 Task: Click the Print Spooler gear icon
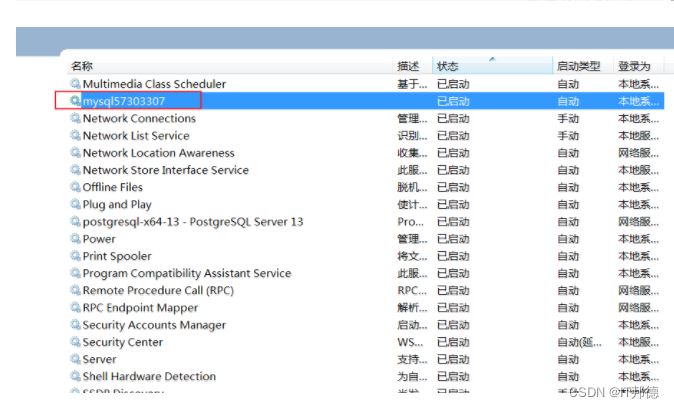coord(75,256)
